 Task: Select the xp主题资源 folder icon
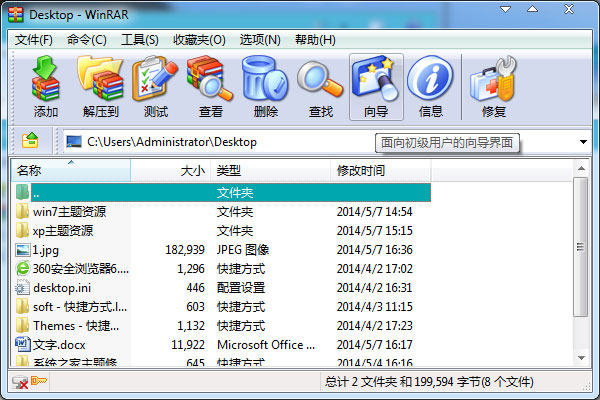pyautogui.click(x=23, y=230)
